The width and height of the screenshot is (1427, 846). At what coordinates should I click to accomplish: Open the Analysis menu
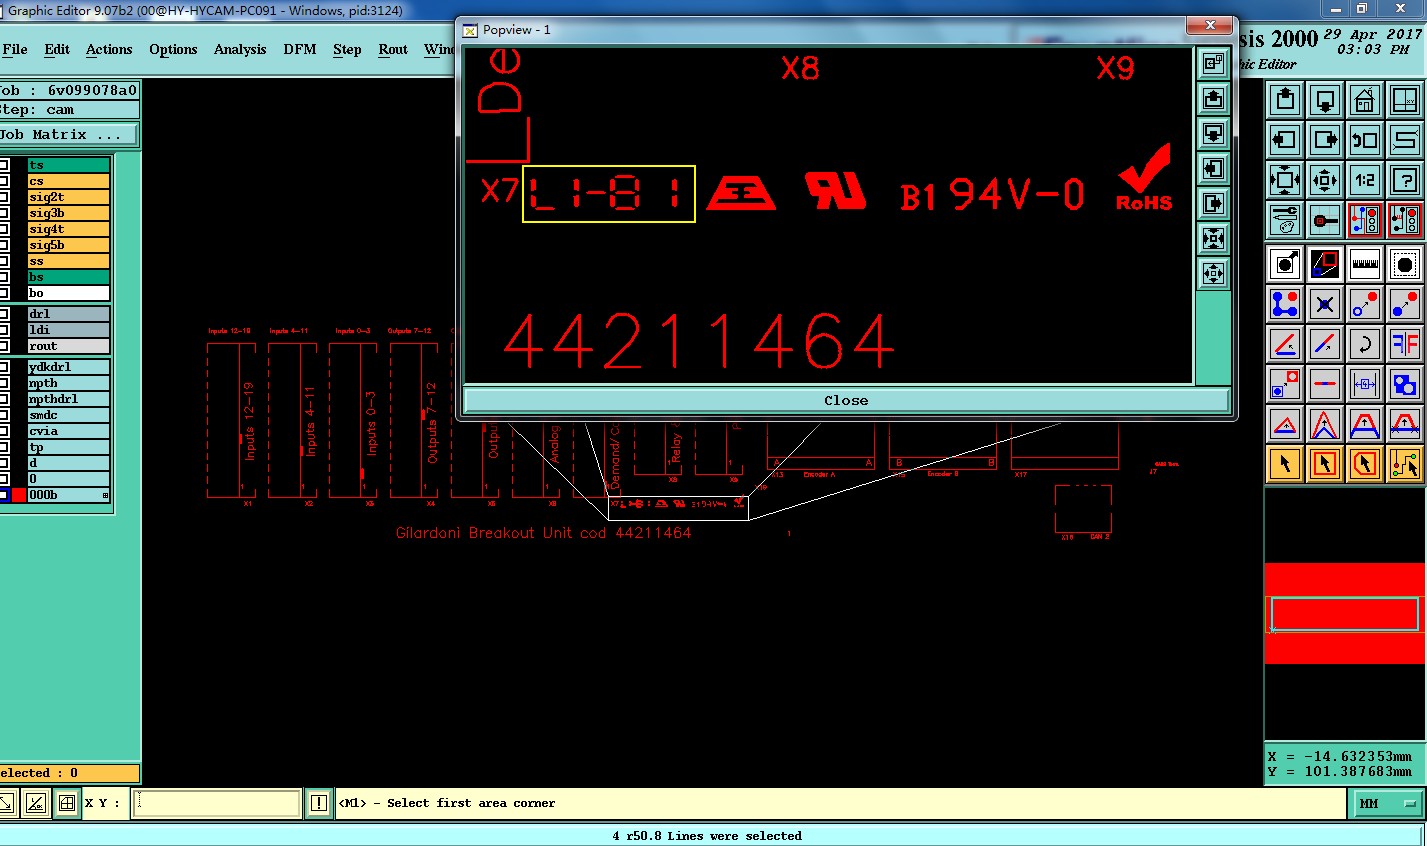tap(240, 49)
